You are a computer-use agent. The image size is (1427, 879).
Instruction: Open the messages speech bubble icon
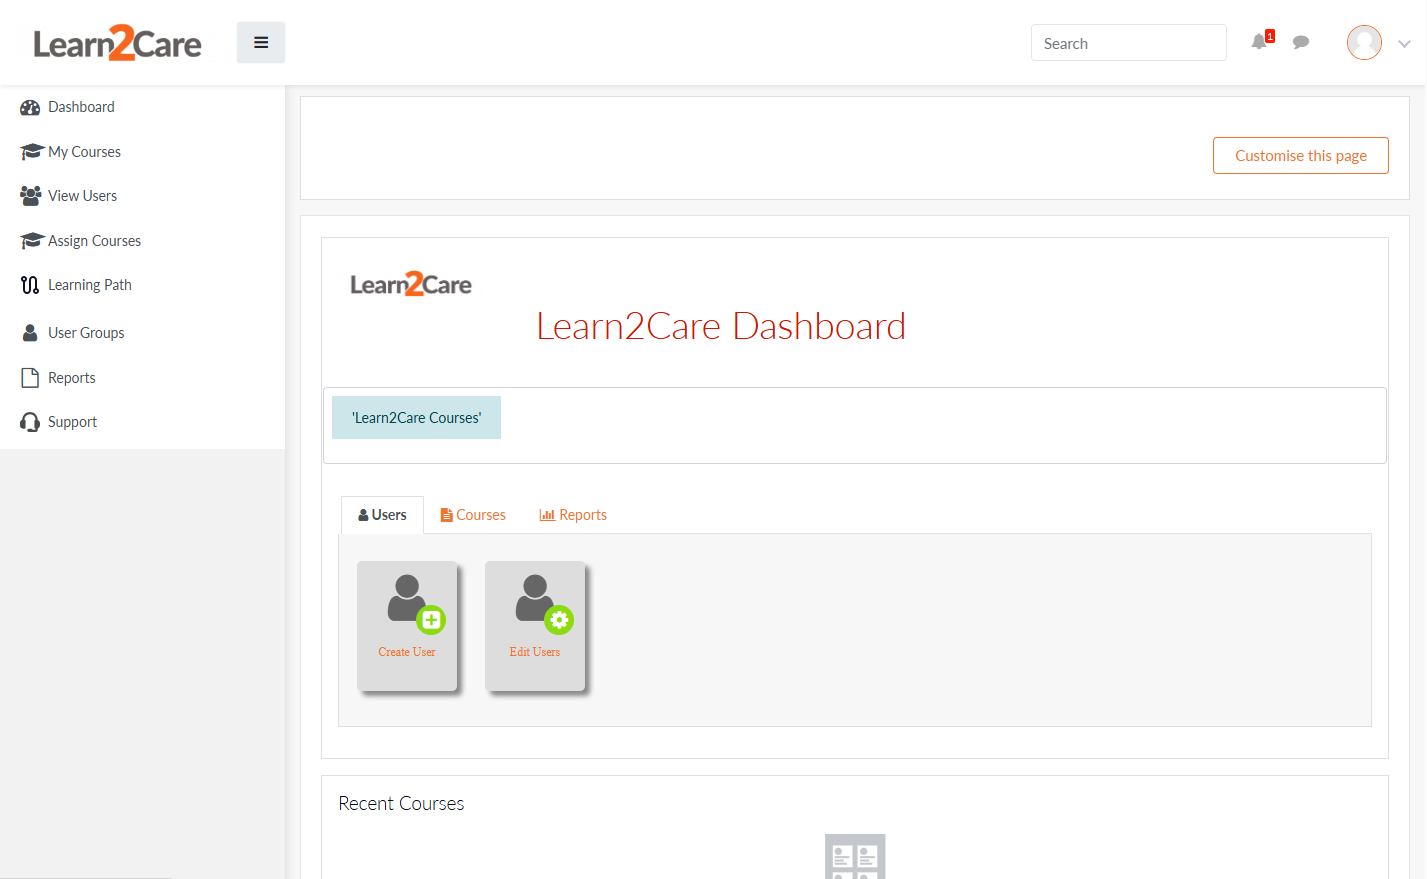pos(1301,42)
